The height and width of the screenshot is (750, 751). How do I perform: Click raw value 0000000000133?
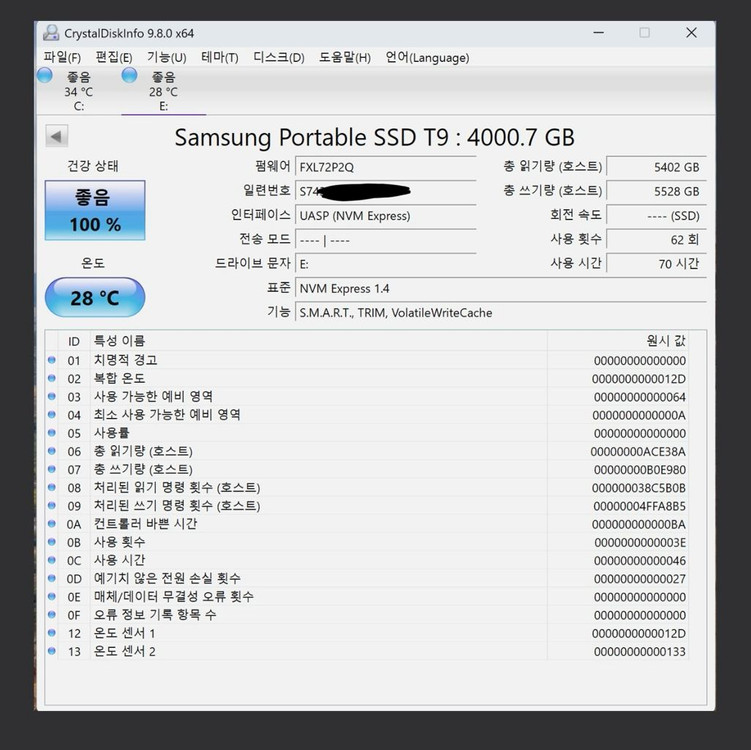coord(640,652)
